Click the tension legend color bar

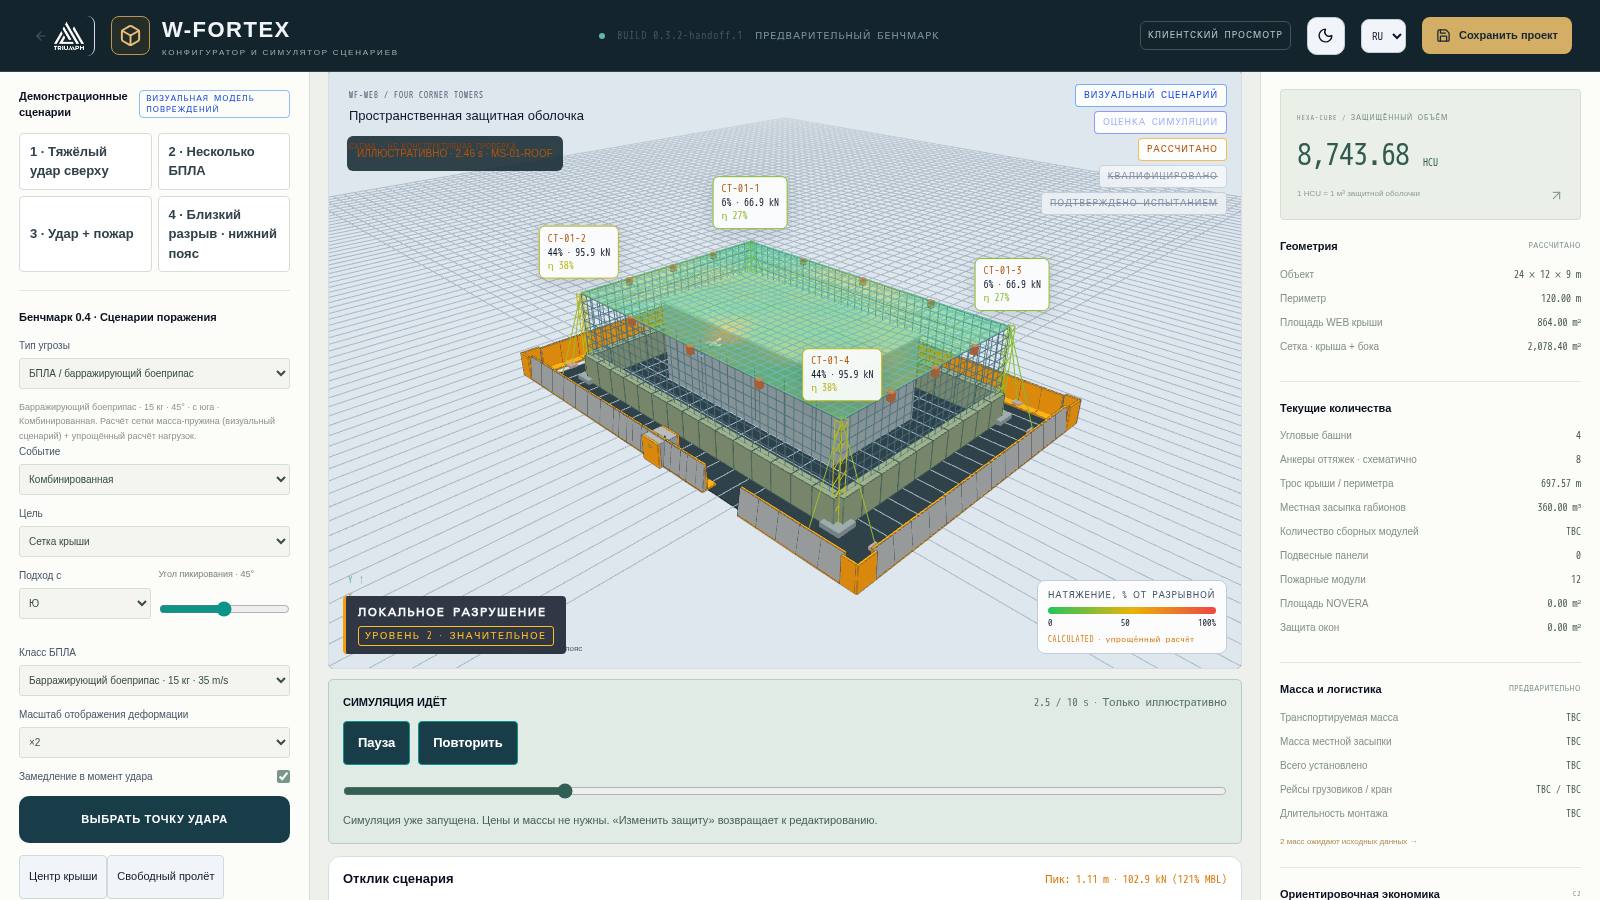1132,610
